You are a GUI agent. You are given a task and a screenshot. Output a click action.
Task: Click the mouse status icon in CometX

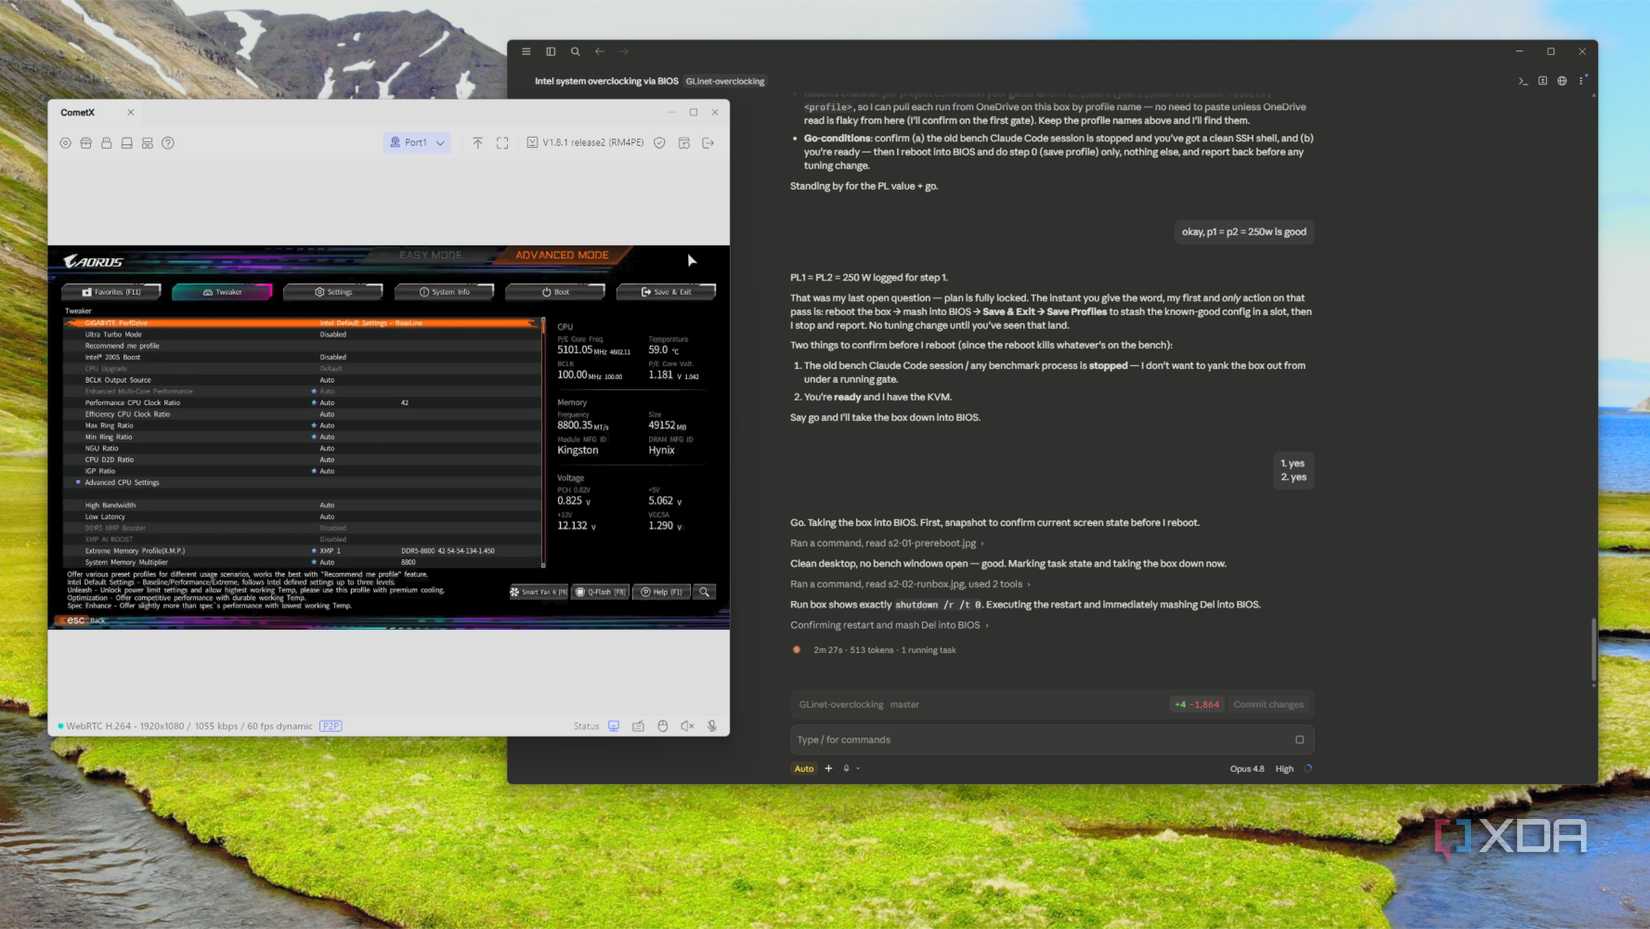click(x=663, y=726)
